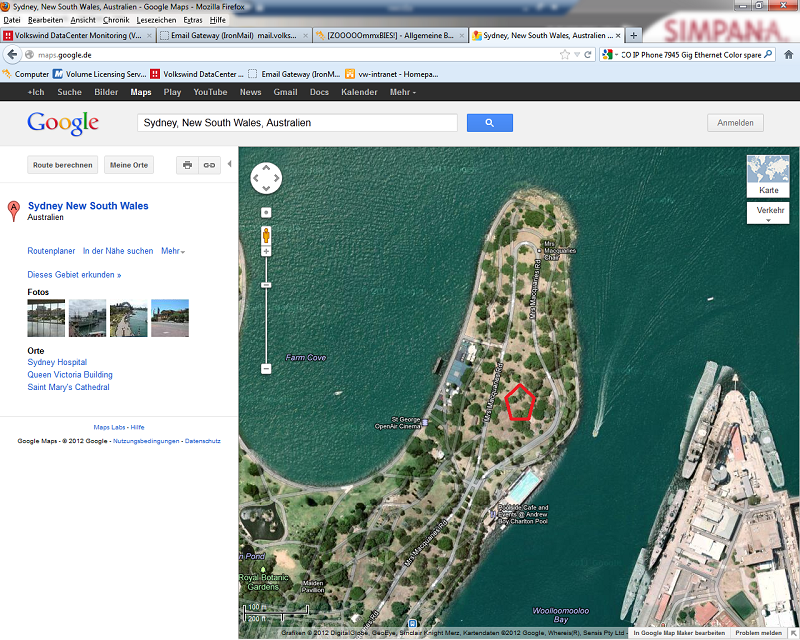Click the red marker A pin icon
Image resolution: width=800 pixels, height=640 pixels.
click(13, 211)
